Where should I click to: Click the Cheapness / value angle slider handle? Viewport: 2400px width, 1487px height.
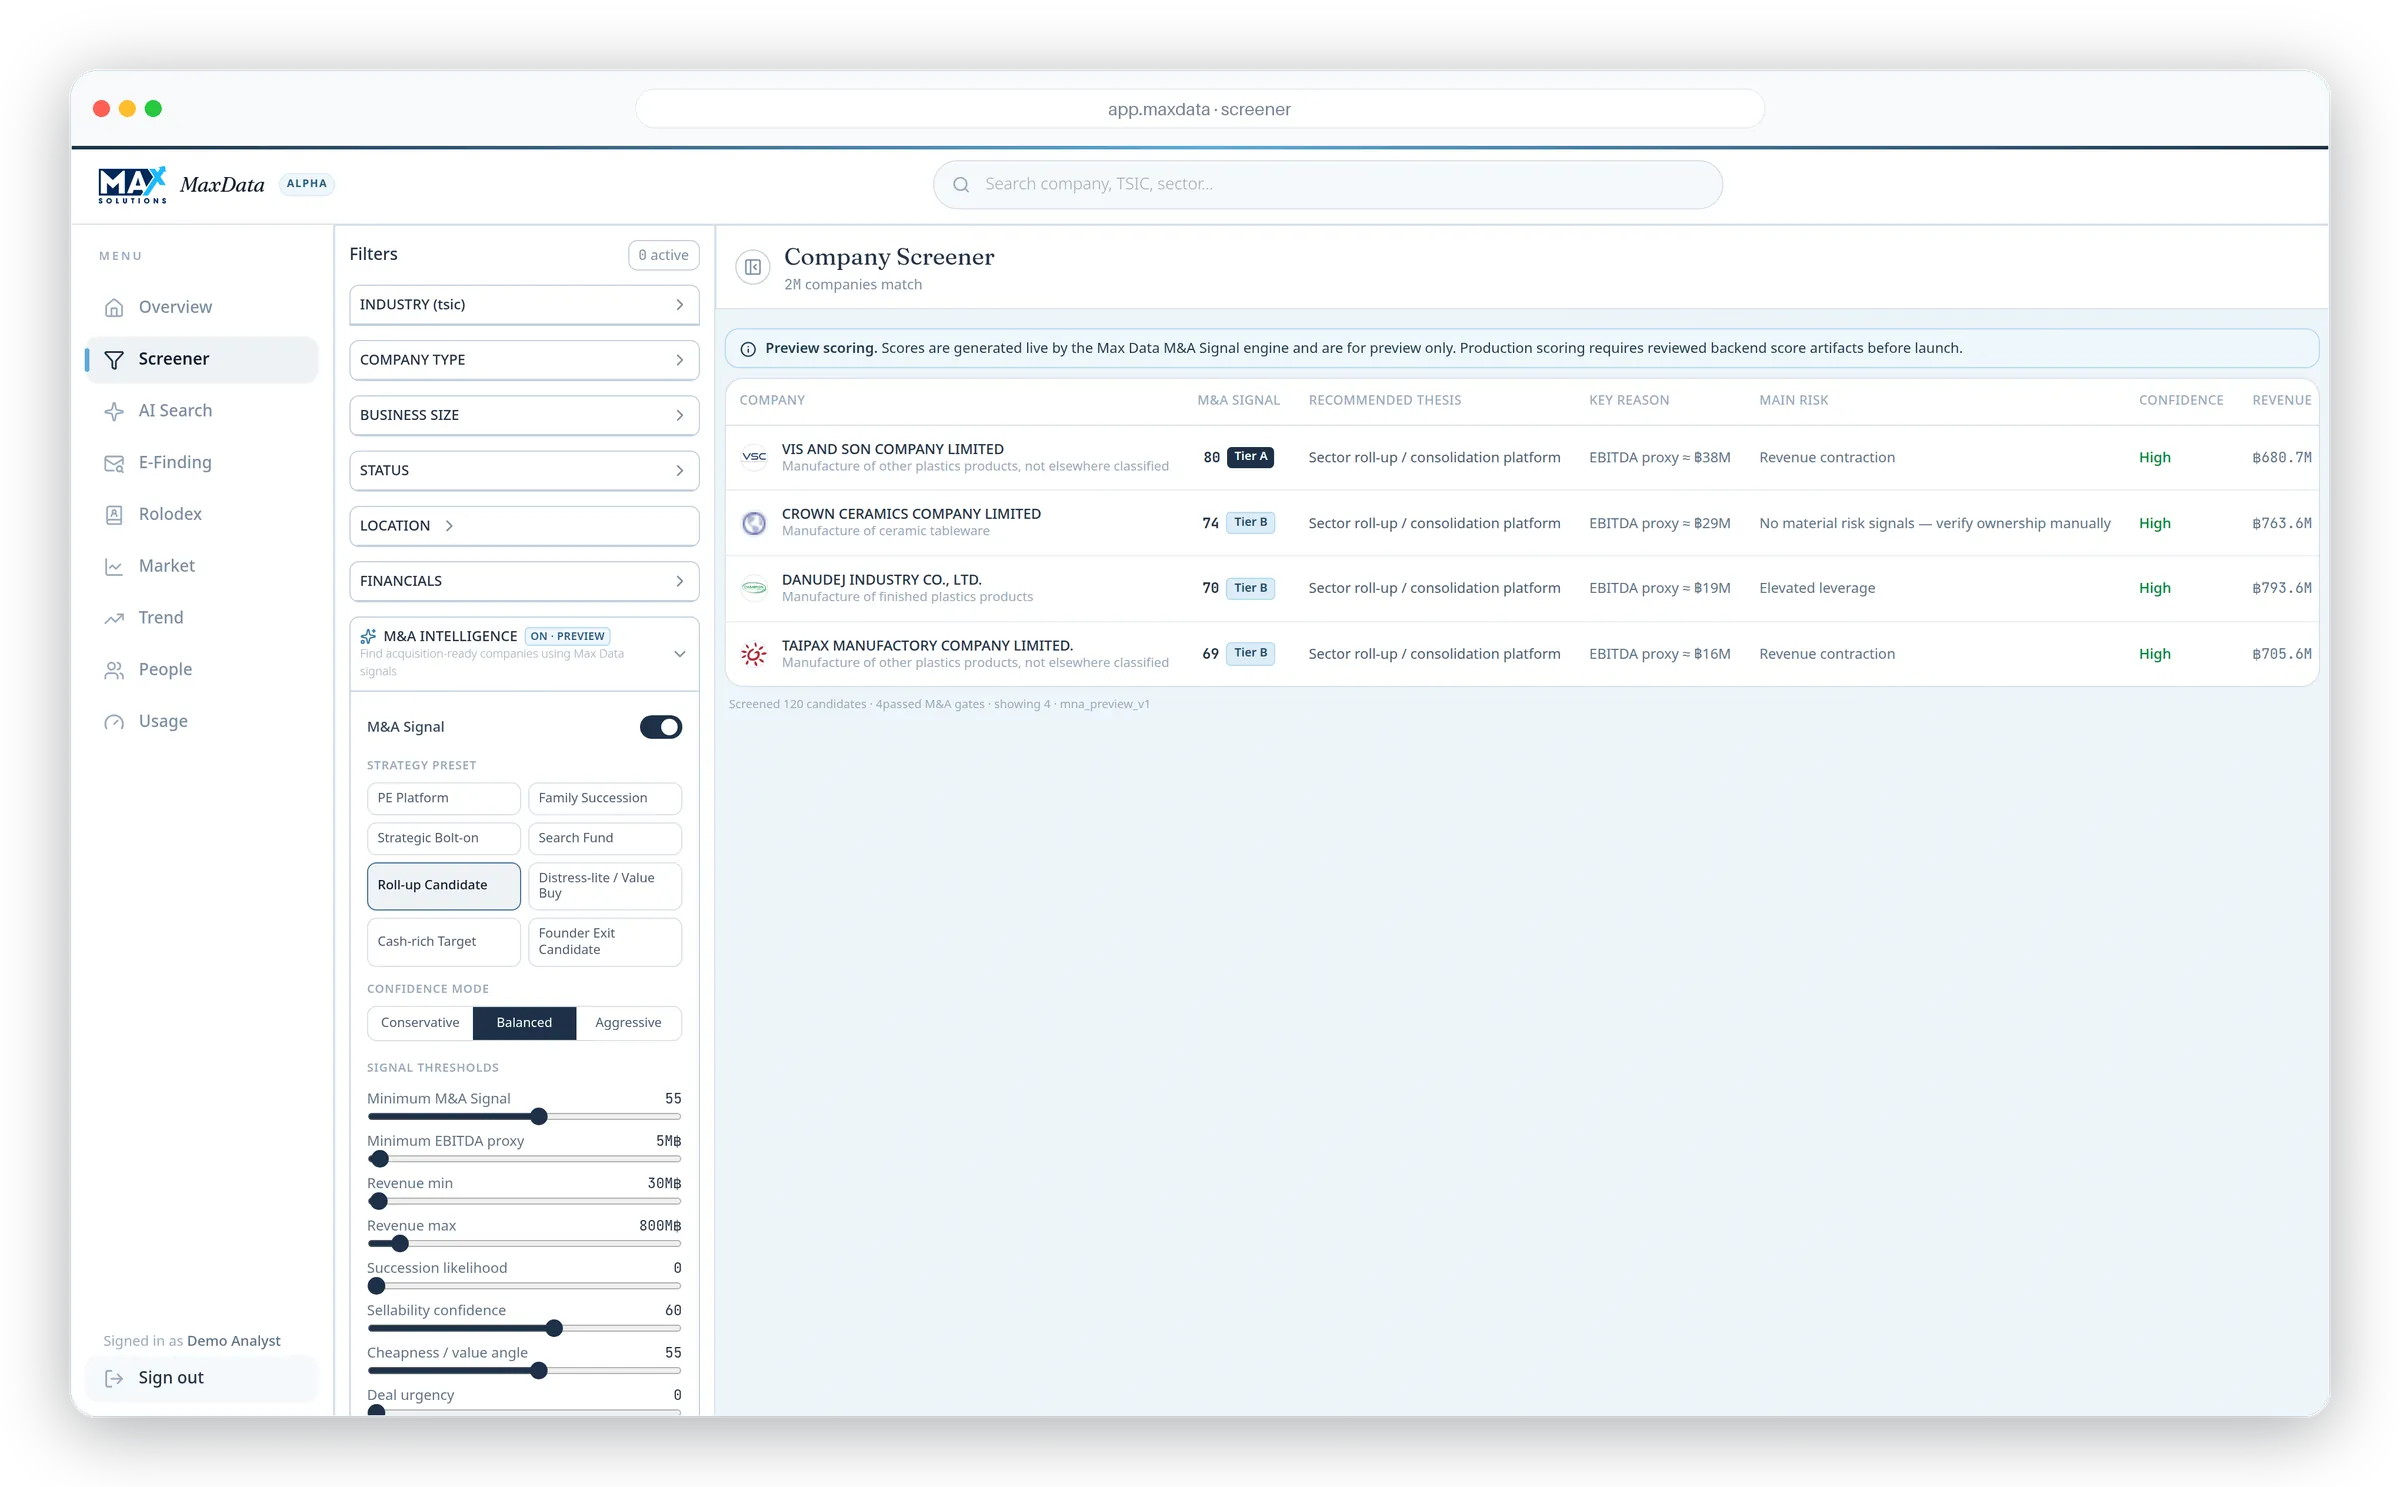[x=539, y=1371]
